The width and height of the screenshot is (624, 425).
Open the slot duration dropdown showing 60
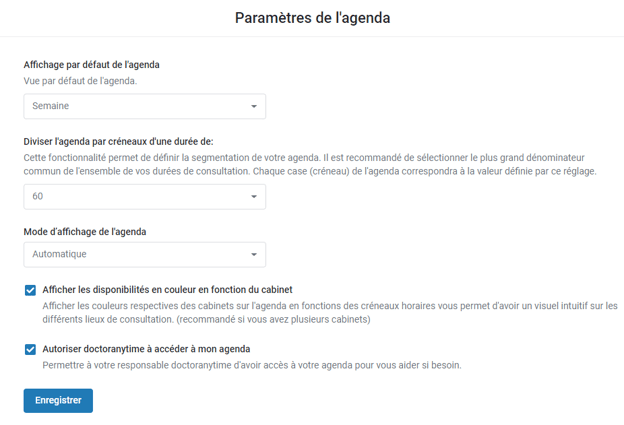pyautogui.click(x=144, y=197)
